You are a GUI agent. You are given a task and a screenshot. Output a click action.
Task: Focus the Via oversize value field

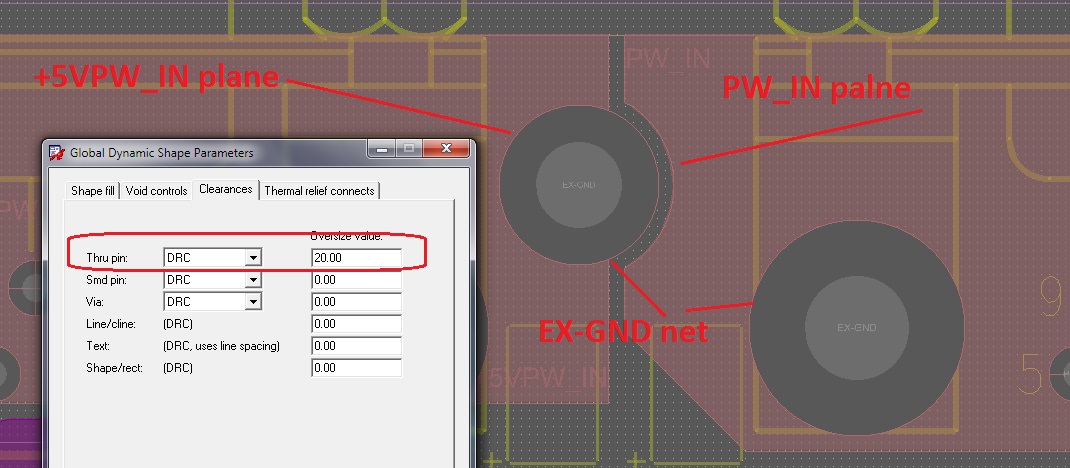(356, 302)
